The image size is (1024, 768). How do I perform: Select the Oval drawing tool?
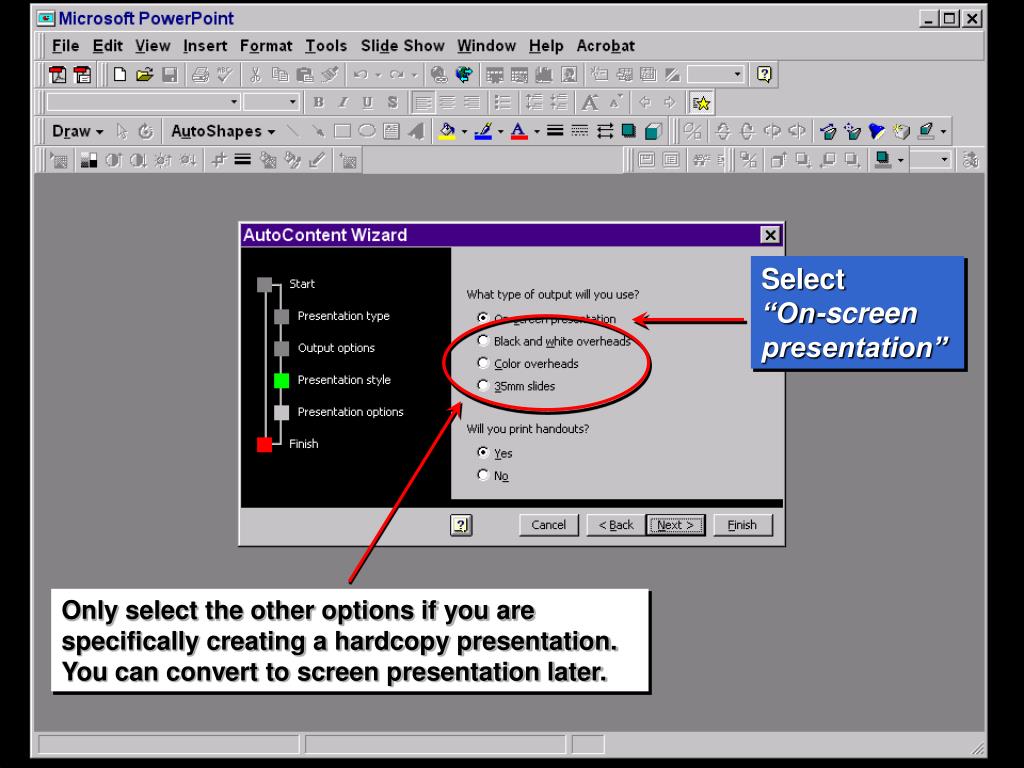[367, 131]
